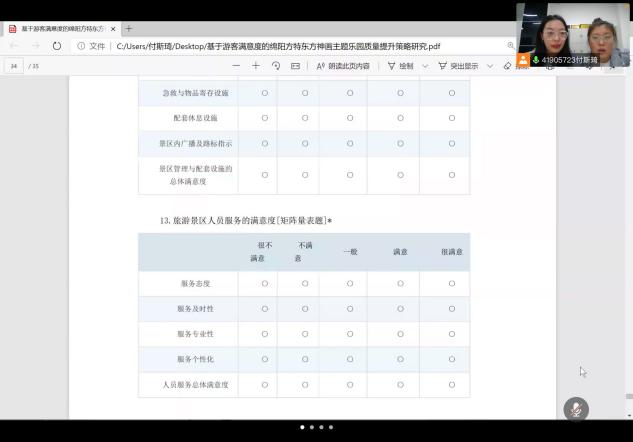
Task: Select 很不满意 for 急救与物品寄存设施
Action: (265, 93)
